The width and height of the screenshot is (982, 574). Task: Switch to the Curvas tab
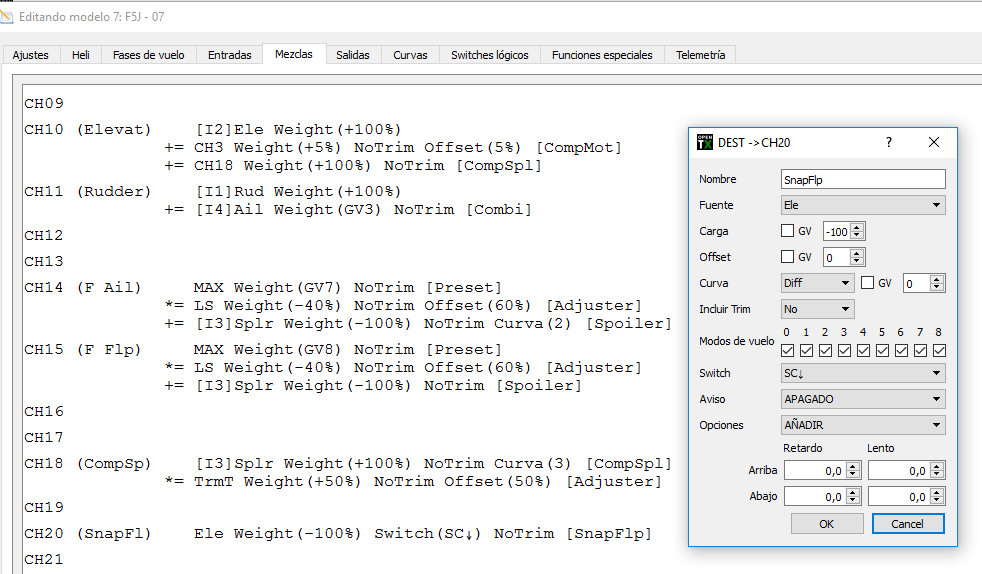410,55
